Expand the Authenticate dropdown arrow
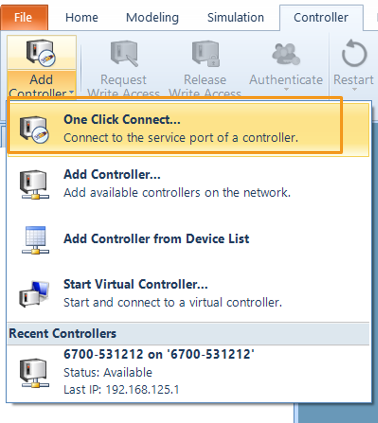The height and width of the screenshot is (423, 378). [x=286, y=89]
